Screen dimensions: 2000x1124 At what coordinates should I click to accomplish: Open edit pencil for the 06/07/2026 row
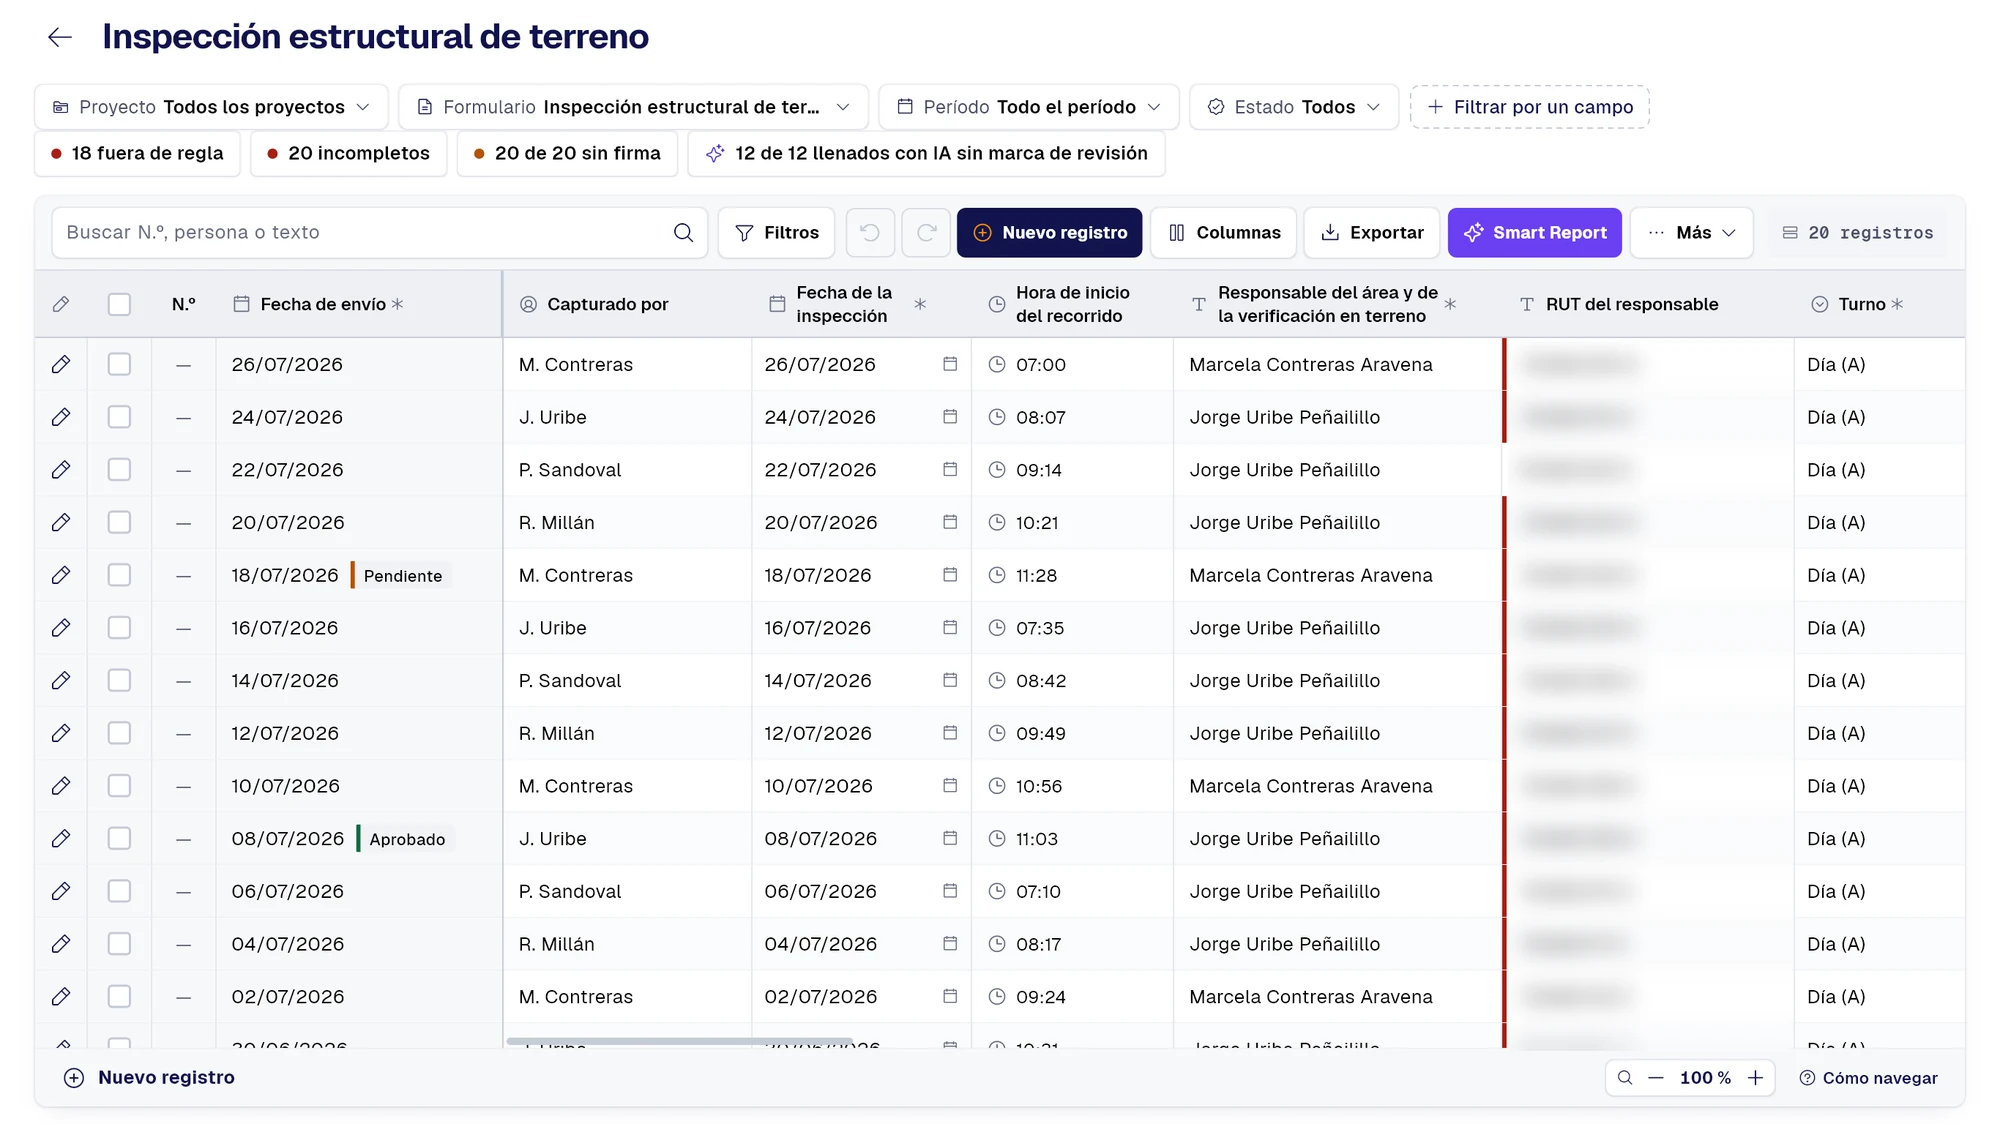61,891
